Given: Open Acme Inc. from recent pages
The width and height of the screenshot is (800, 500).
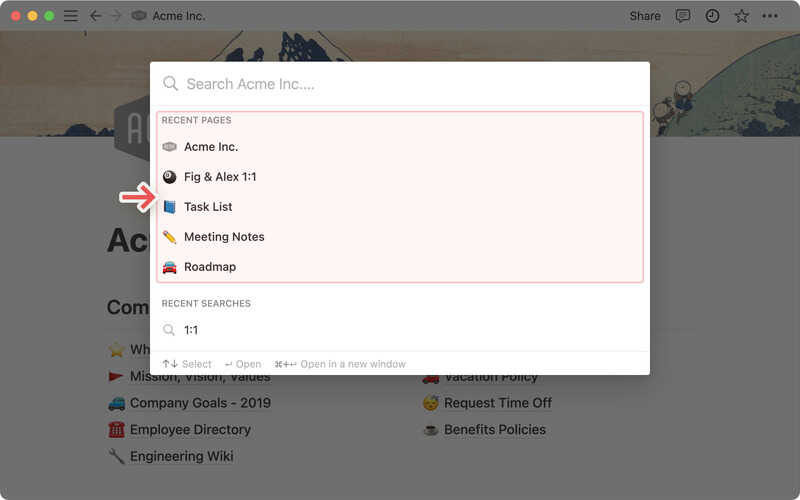Looking at the screenshot, I should click(x=400, y=147).
